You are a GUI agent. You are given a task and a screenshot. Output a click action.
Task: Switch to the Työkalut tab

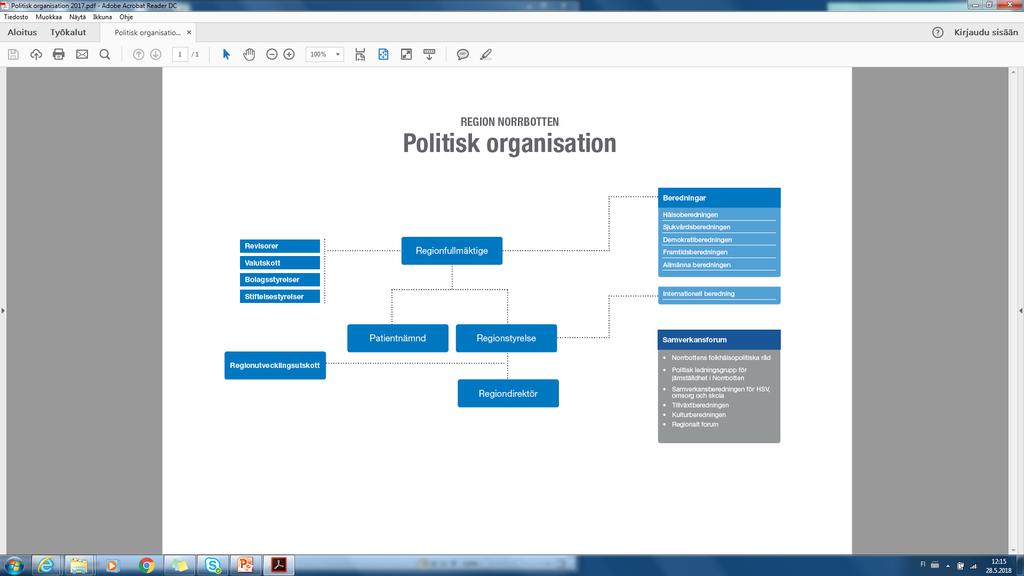[68, 32]
